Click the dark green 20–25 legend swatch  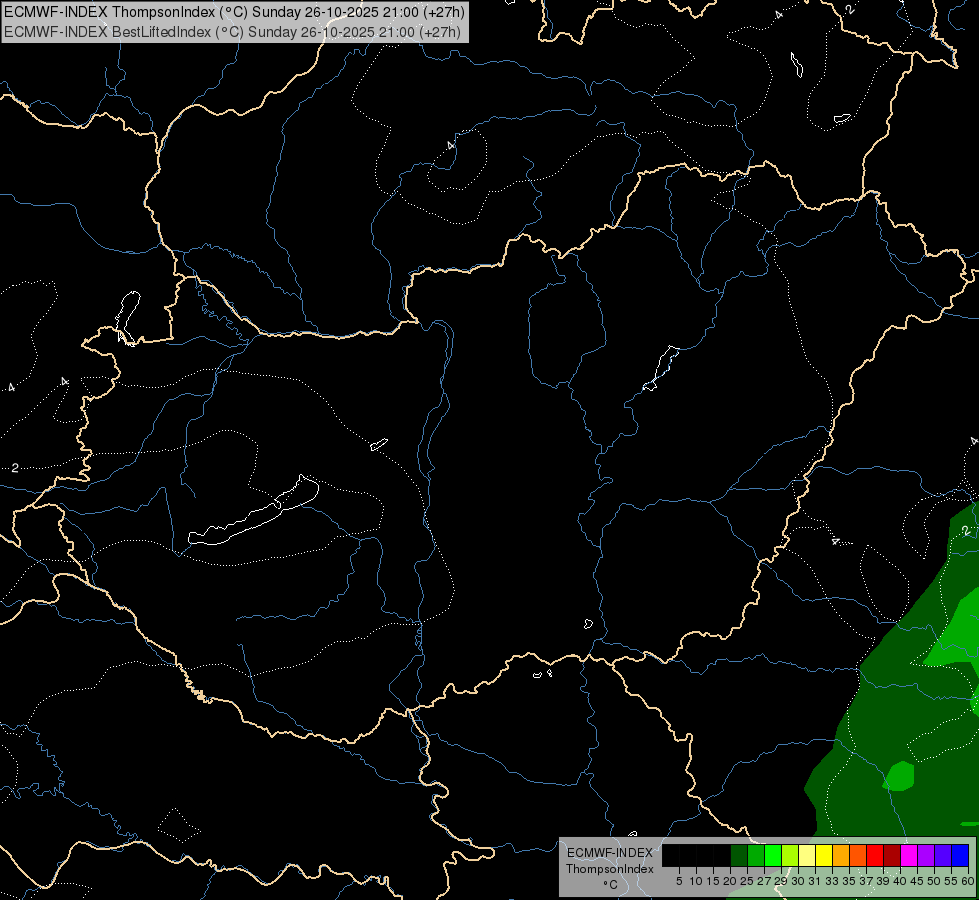(x=739, y=856)
